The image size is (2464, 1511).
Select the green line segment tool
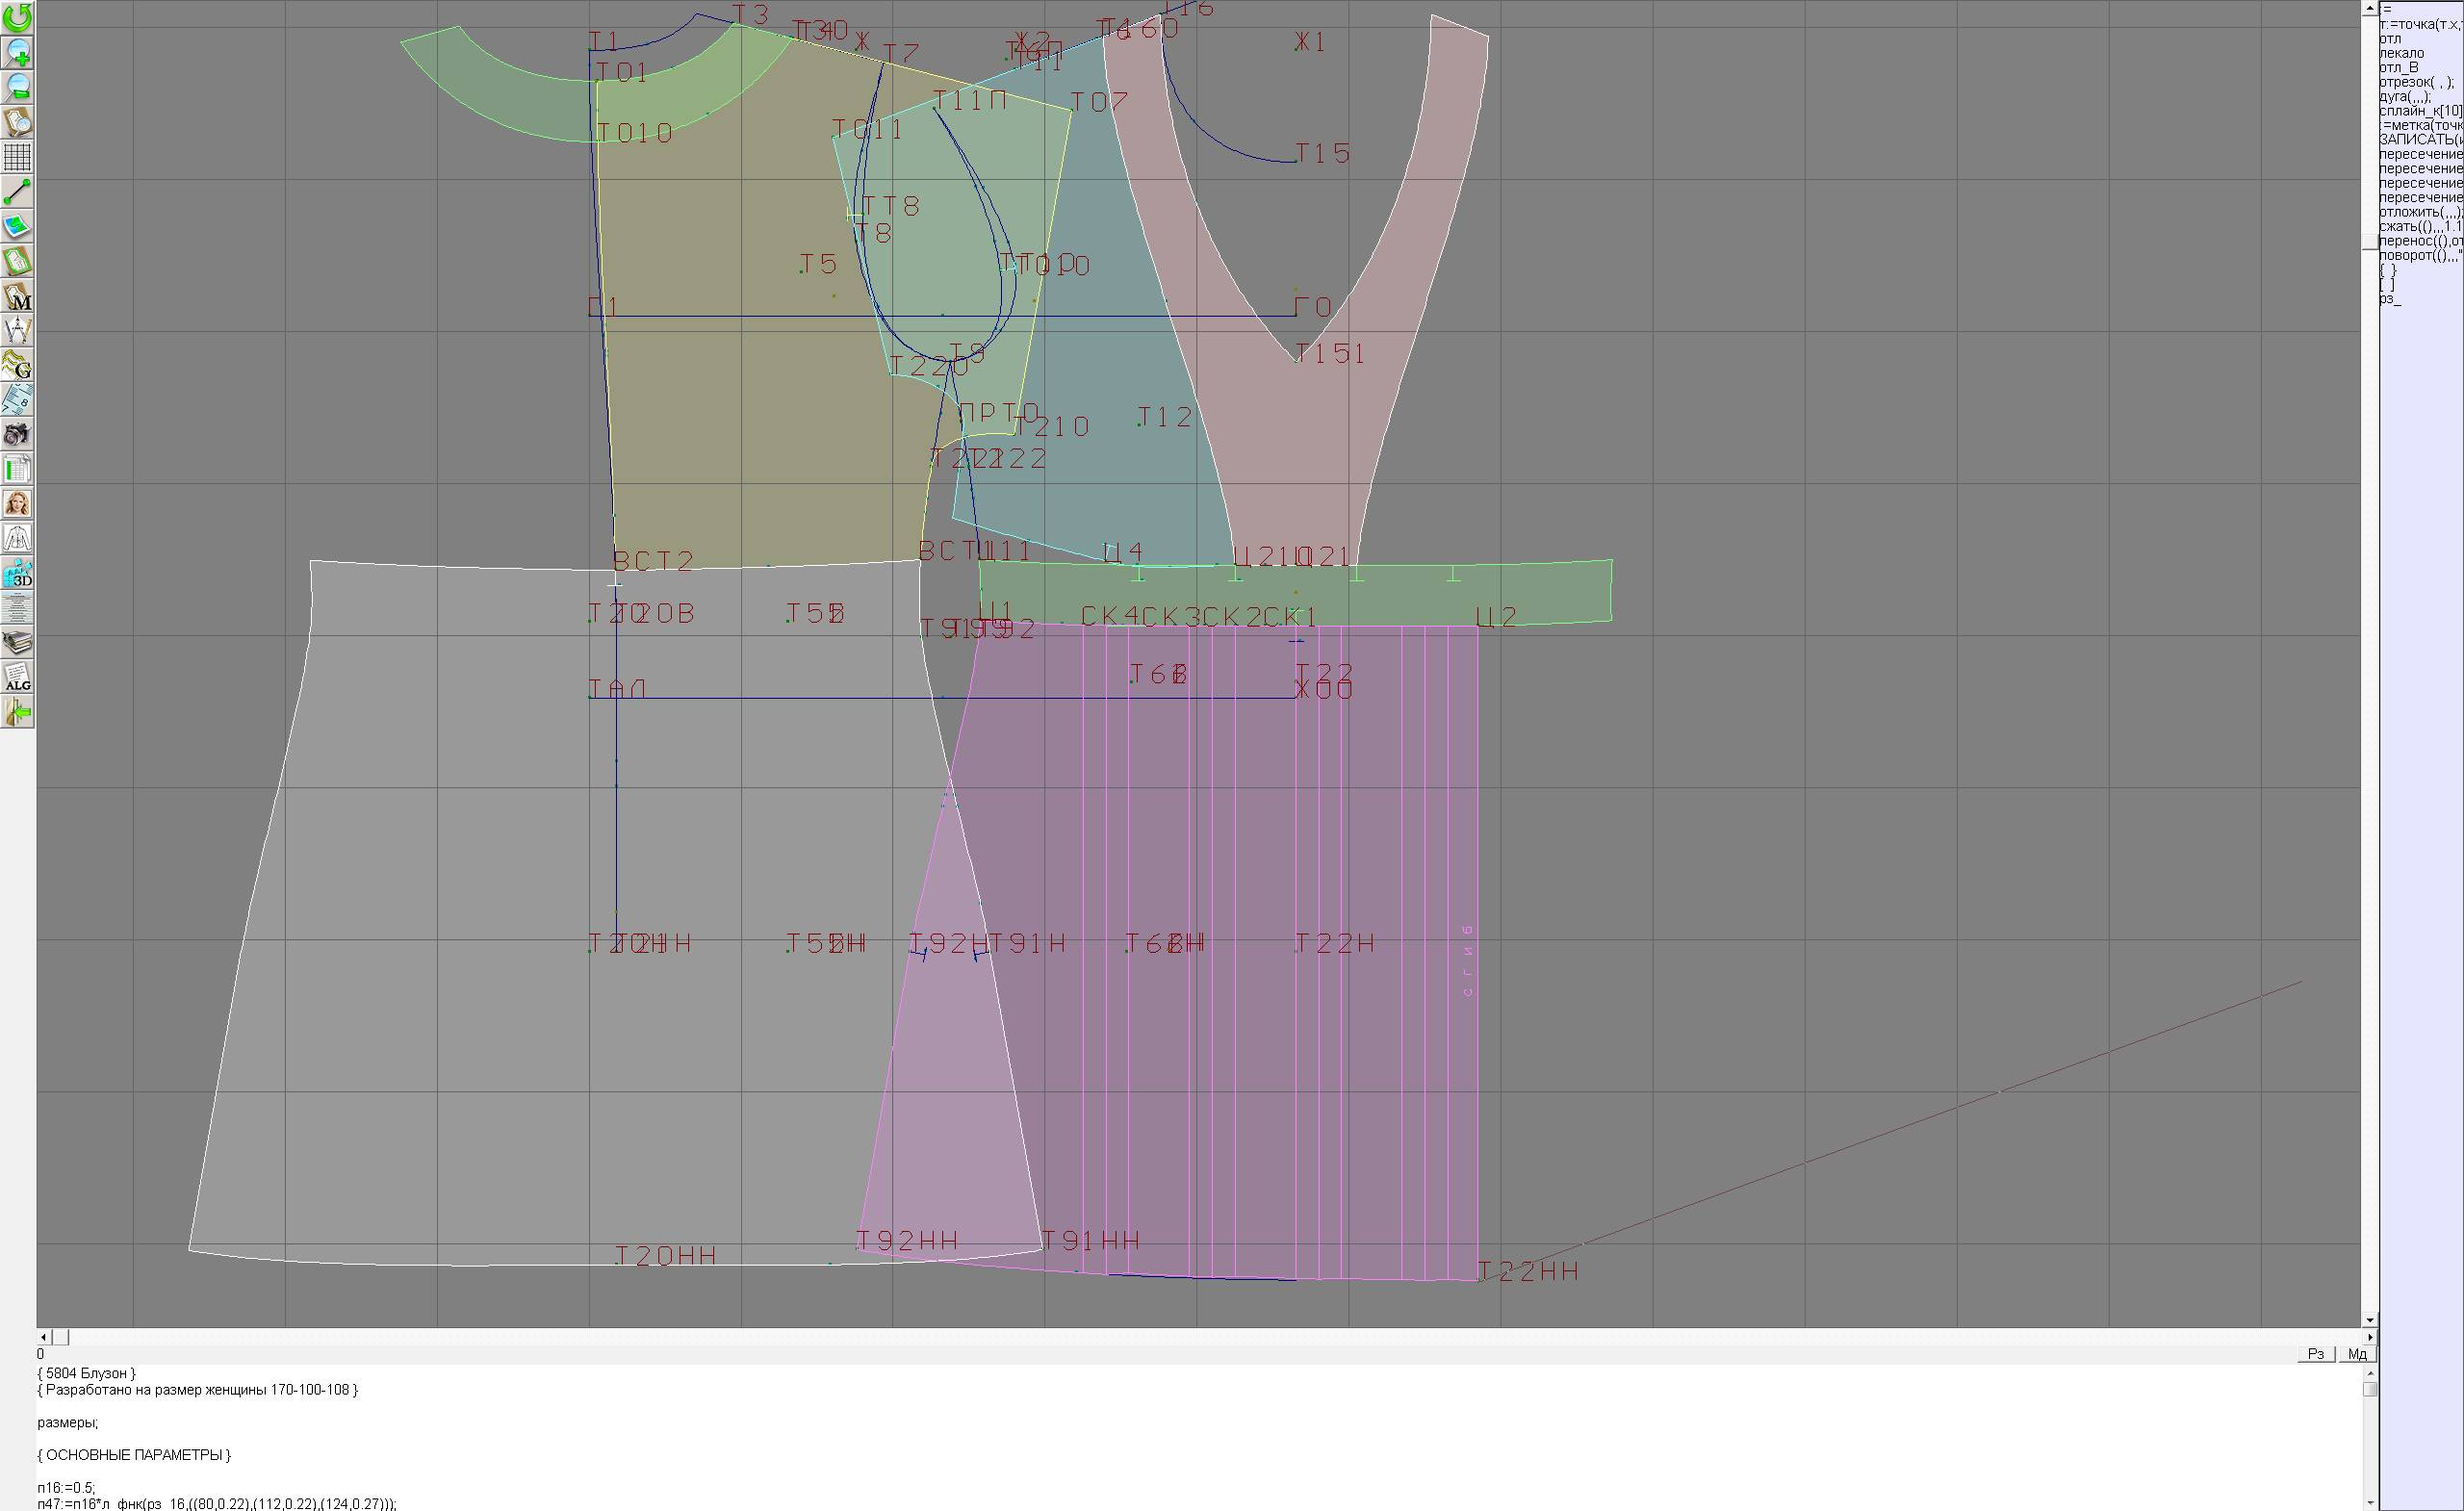click(17, 191)
